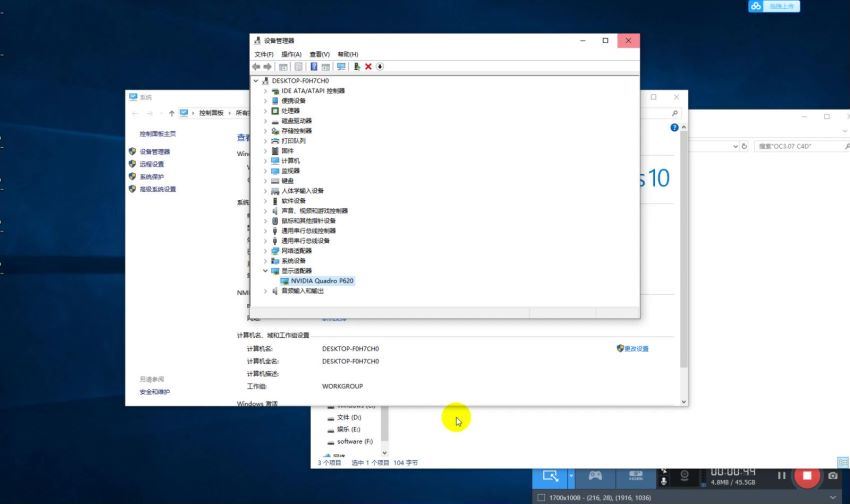The width and height of the screenshot is (850, 504).
Task: Click the update driver icon with green arrow
Action: (x=357, y=67)
